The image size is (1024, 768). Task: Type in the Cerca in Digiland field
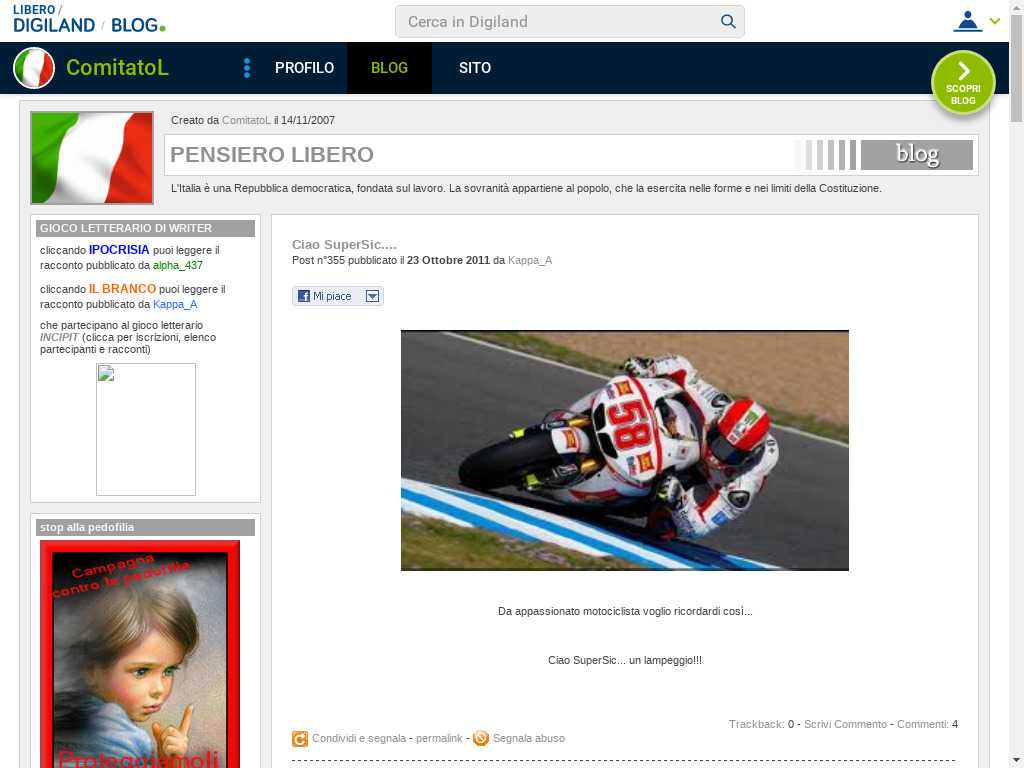pyautogui.click(x=560, y=21)
